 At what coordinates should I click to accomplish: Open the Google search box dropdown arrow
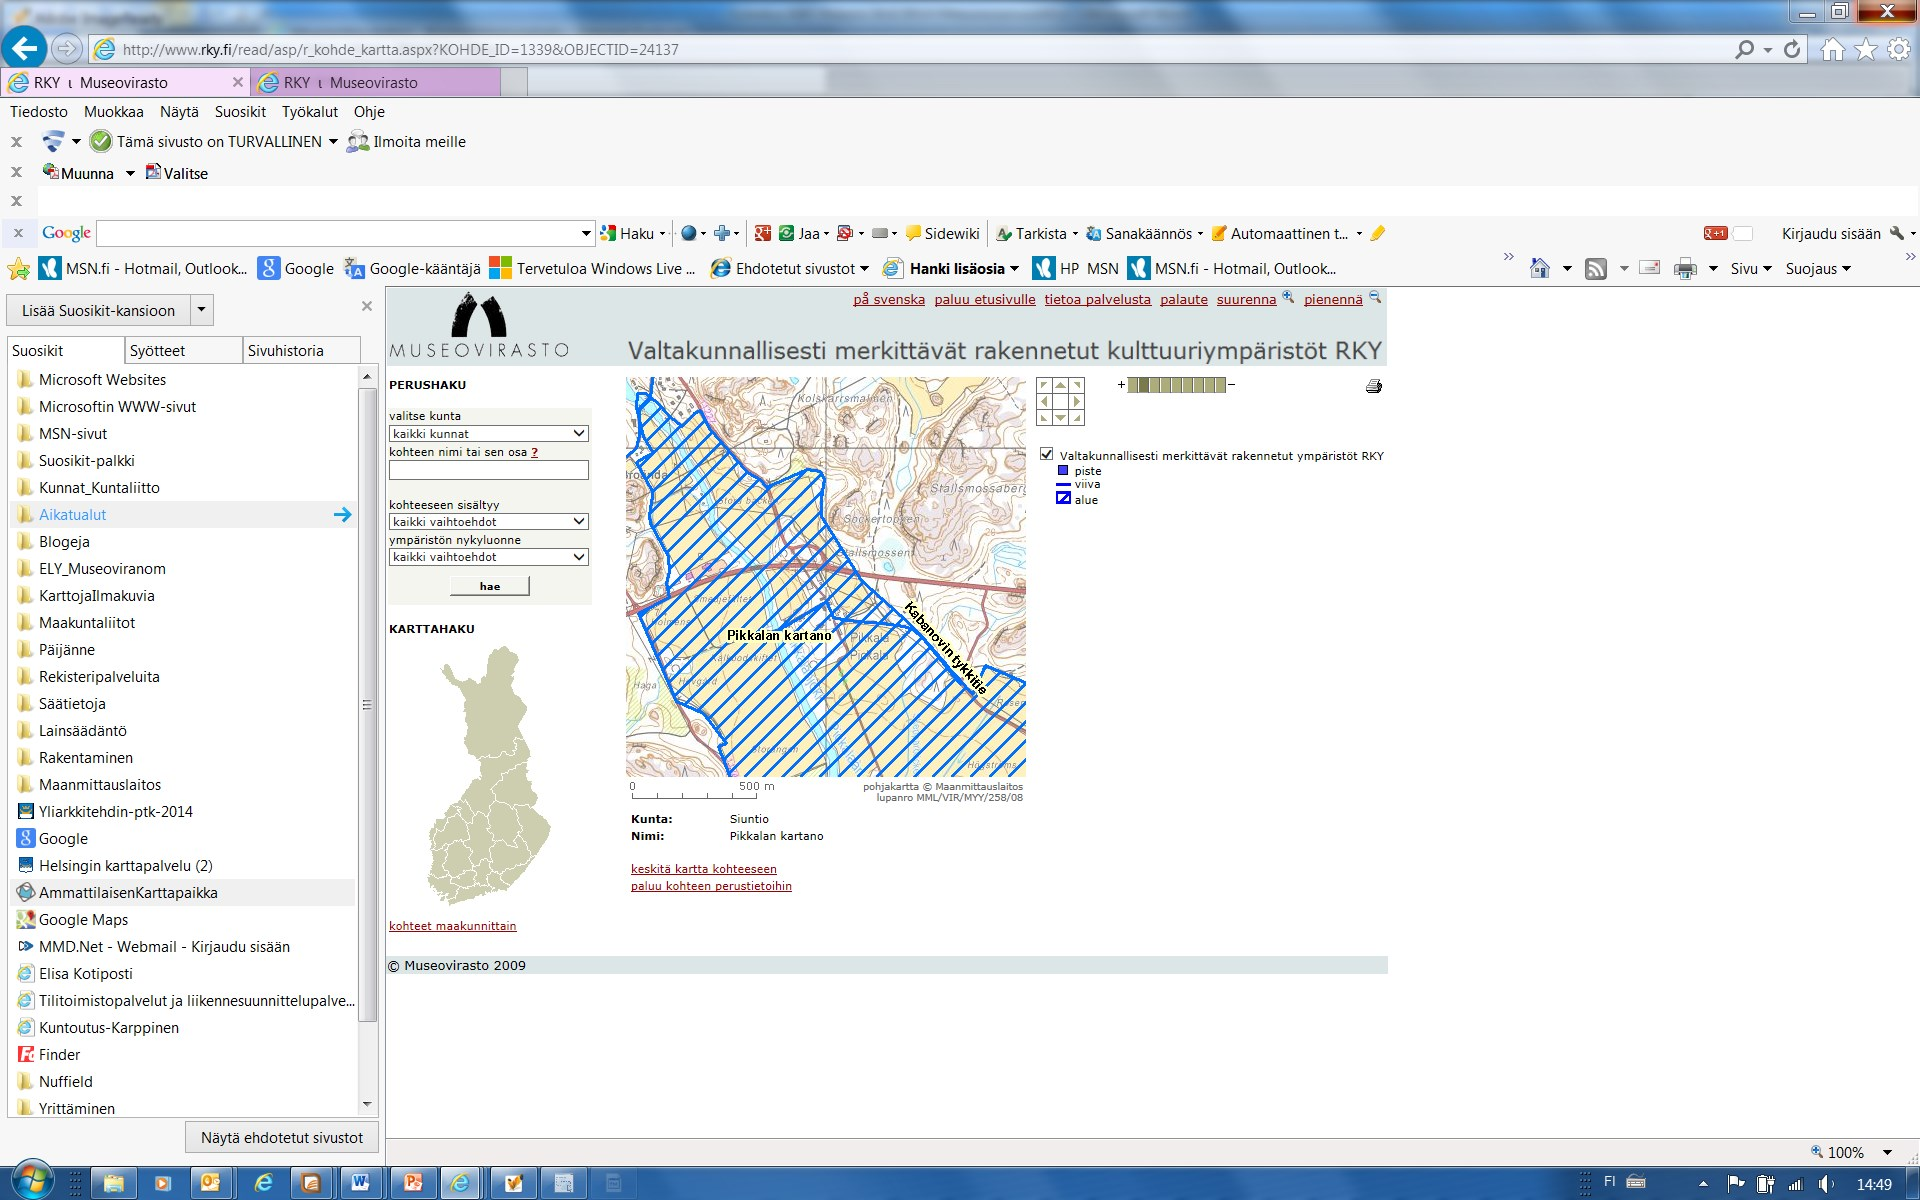point(586,233)
